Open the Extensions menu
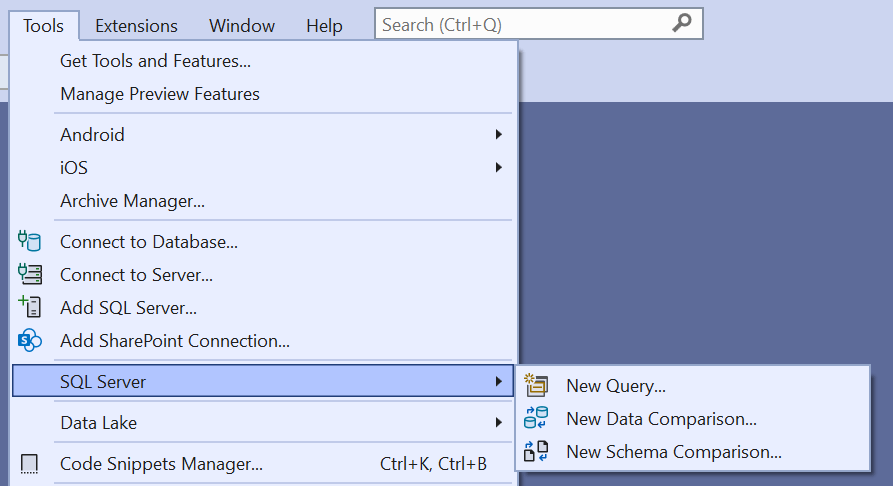The width and height of the screenshot is (893, 486). 136,26
